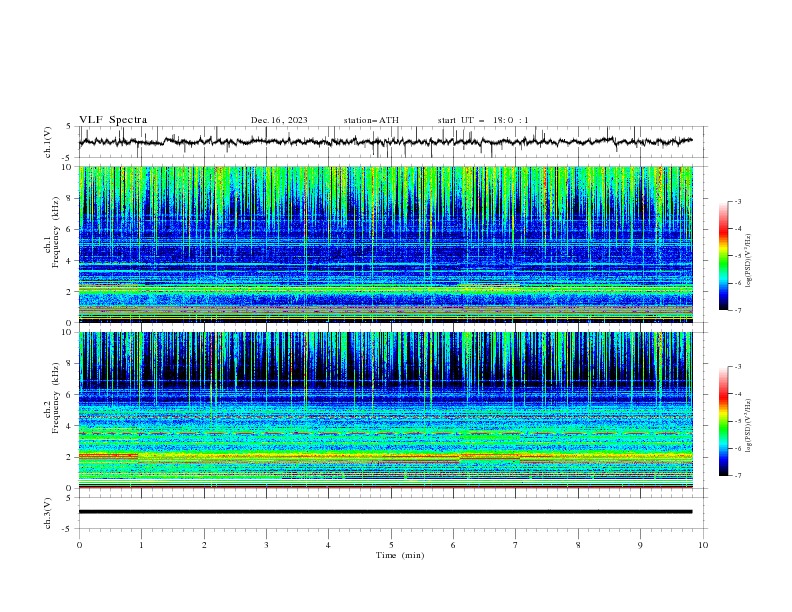
Task: Click the "3" tick label on Time axis
Action: click(266, 545)
